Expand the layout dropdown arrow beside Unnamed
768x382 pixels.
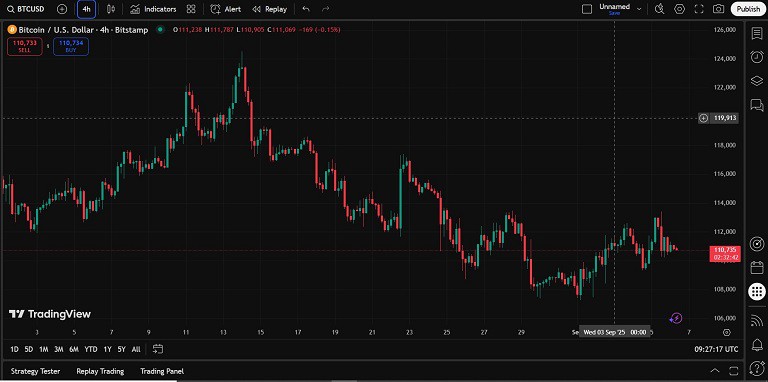tap(639, 9)
